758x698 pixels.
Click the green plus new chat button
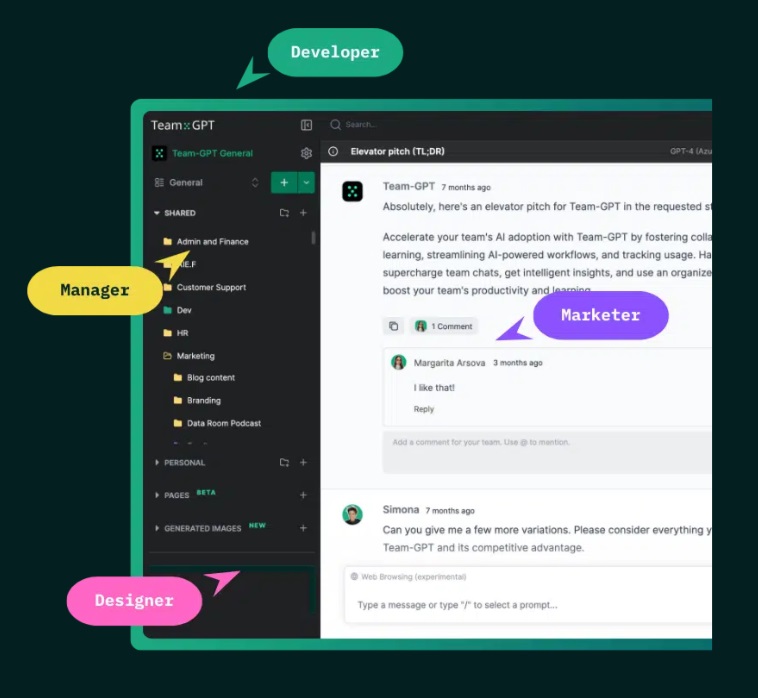pyautogui.click(x=284, y=183)
